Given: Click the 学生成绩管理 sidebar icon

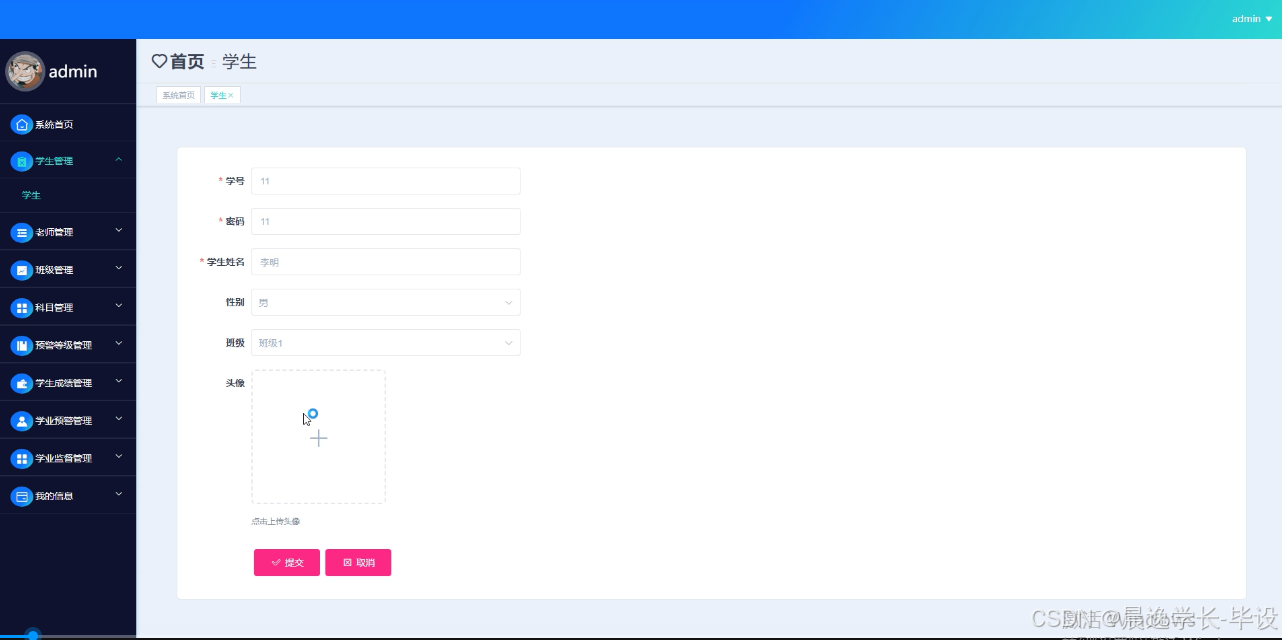Looking at the screenshot, I should pyautogui.click(x=22, y=383).
